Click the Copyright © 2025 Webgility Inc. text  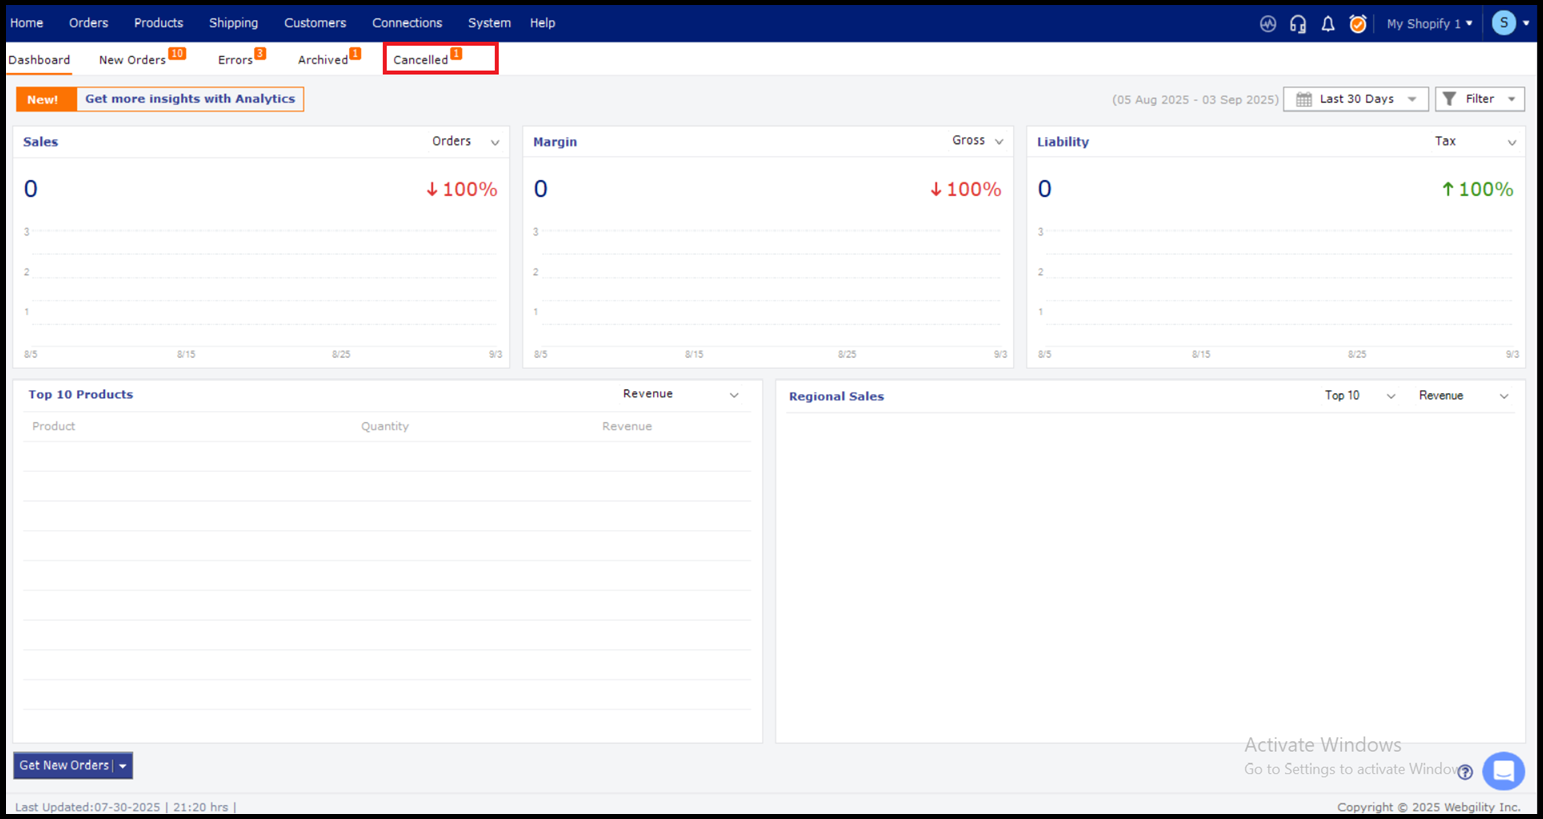pos(1429,807)
